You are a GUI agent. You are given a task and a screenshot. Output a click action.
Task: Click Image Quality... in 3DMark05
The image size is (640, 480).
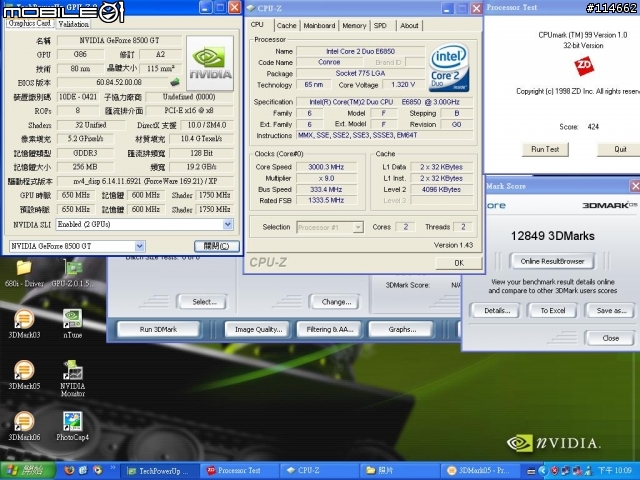point(258,329)
